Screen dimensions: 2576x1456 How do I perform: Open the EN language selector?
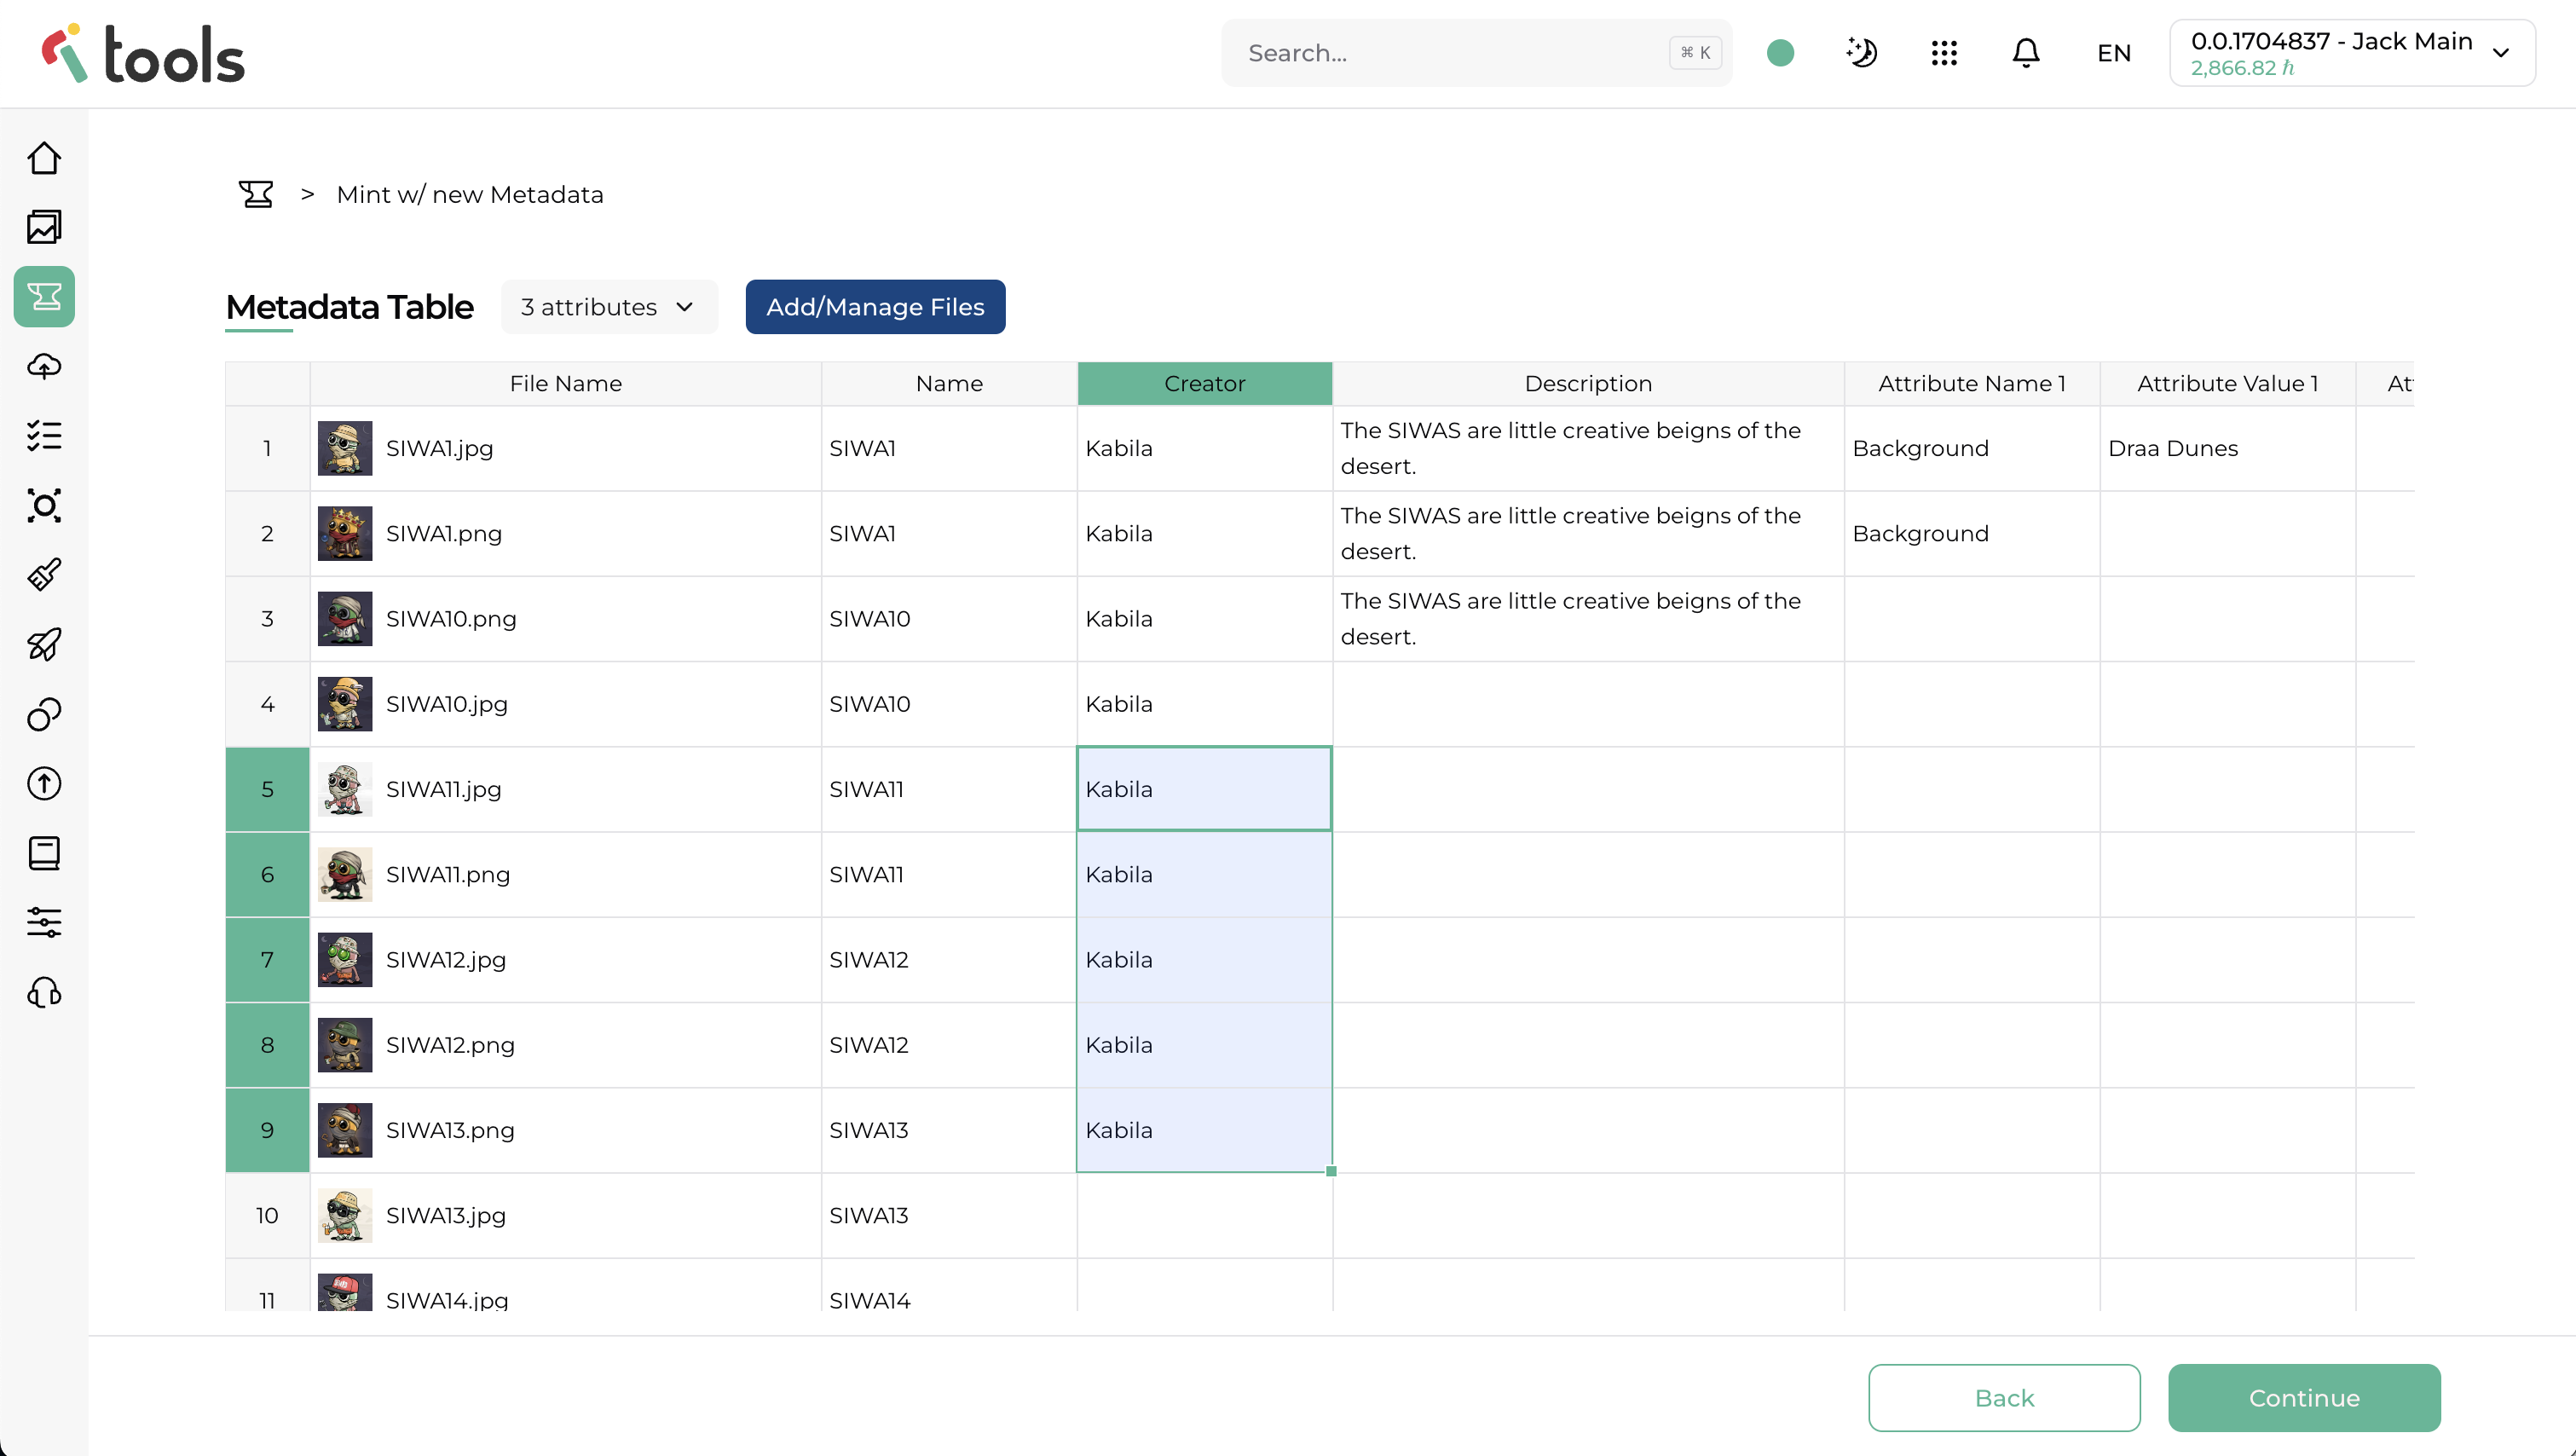click(x=2113, y=53)
